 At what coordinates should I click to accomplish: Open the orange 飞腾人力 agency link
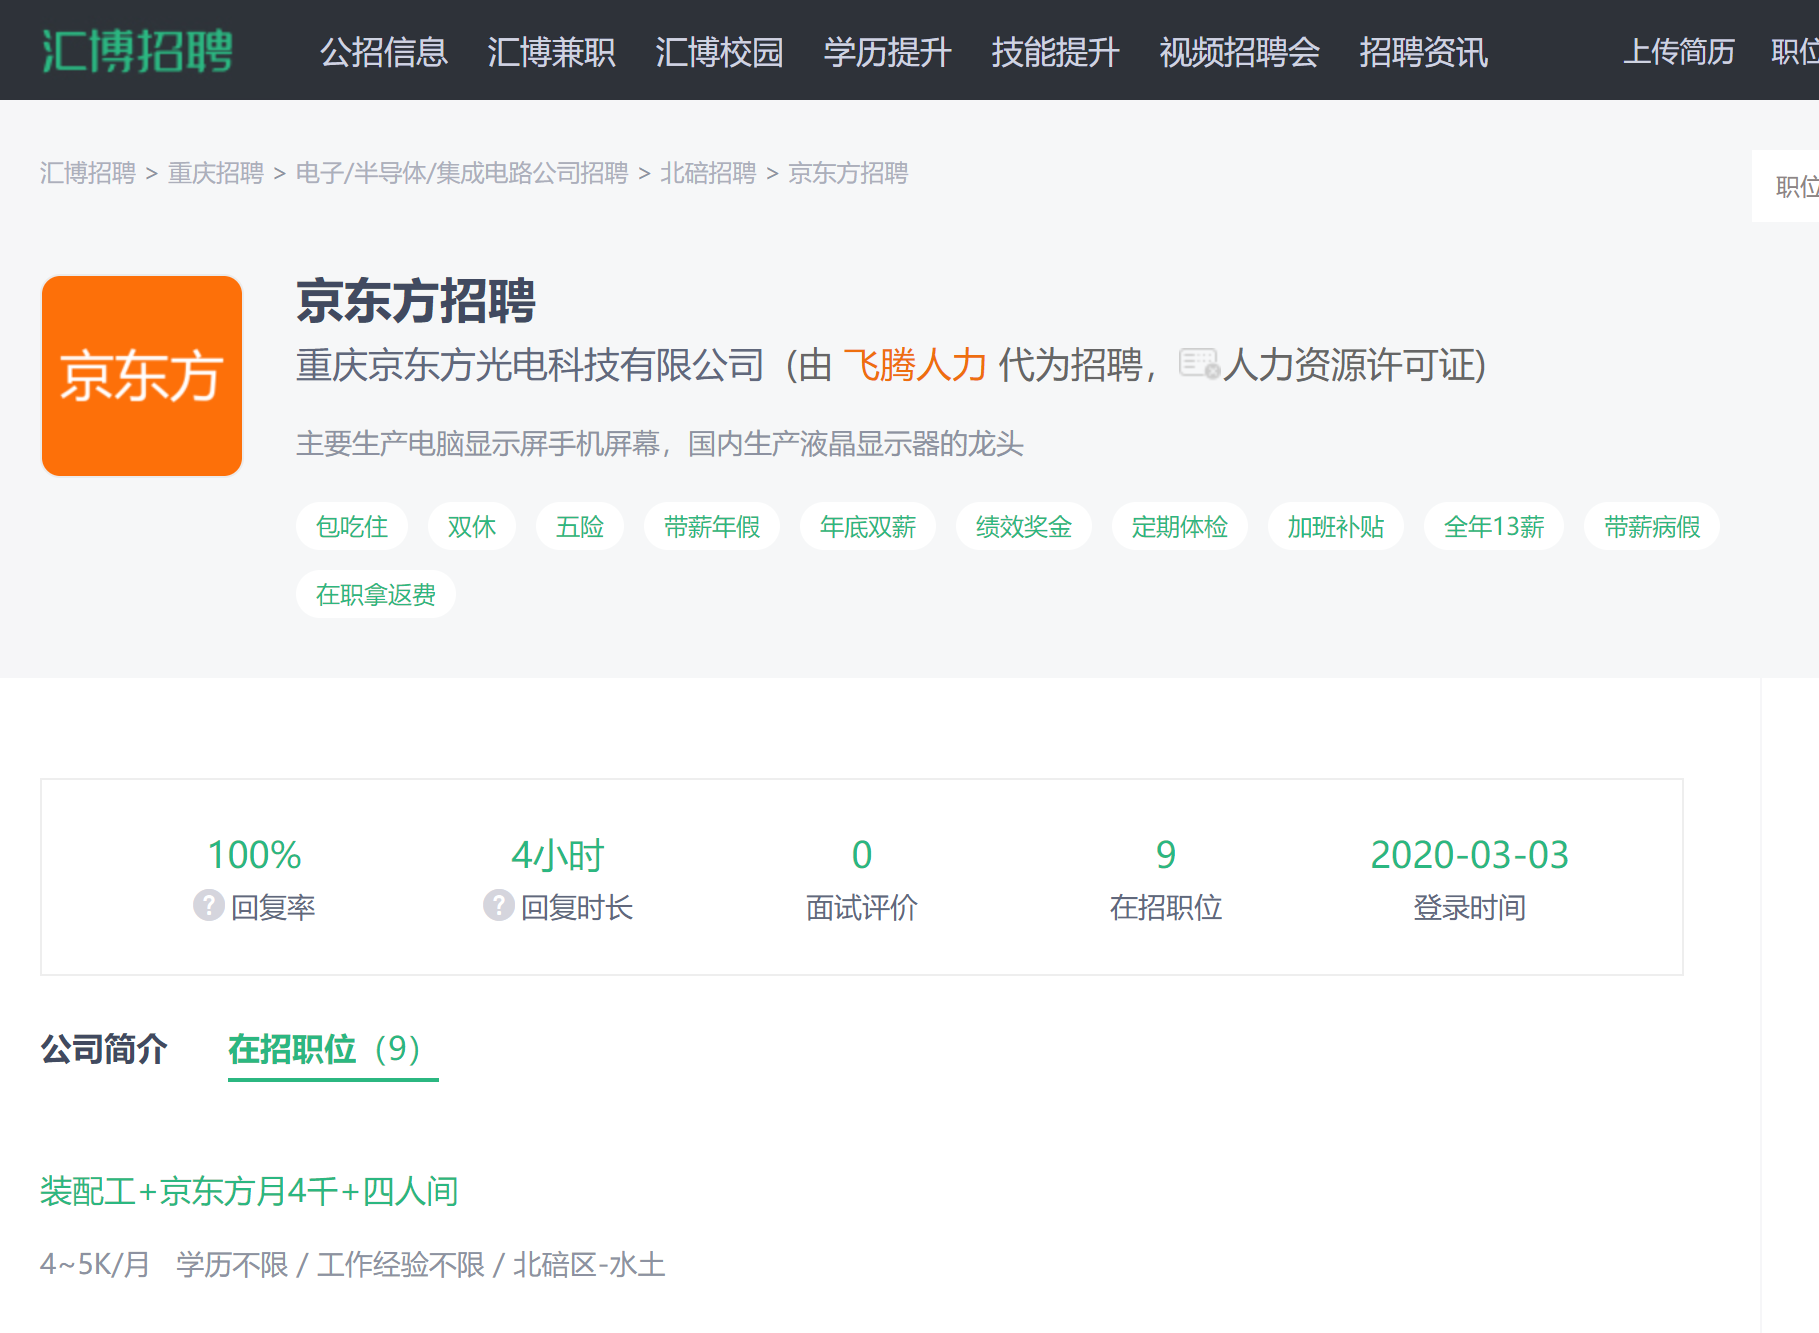(915, 365)
